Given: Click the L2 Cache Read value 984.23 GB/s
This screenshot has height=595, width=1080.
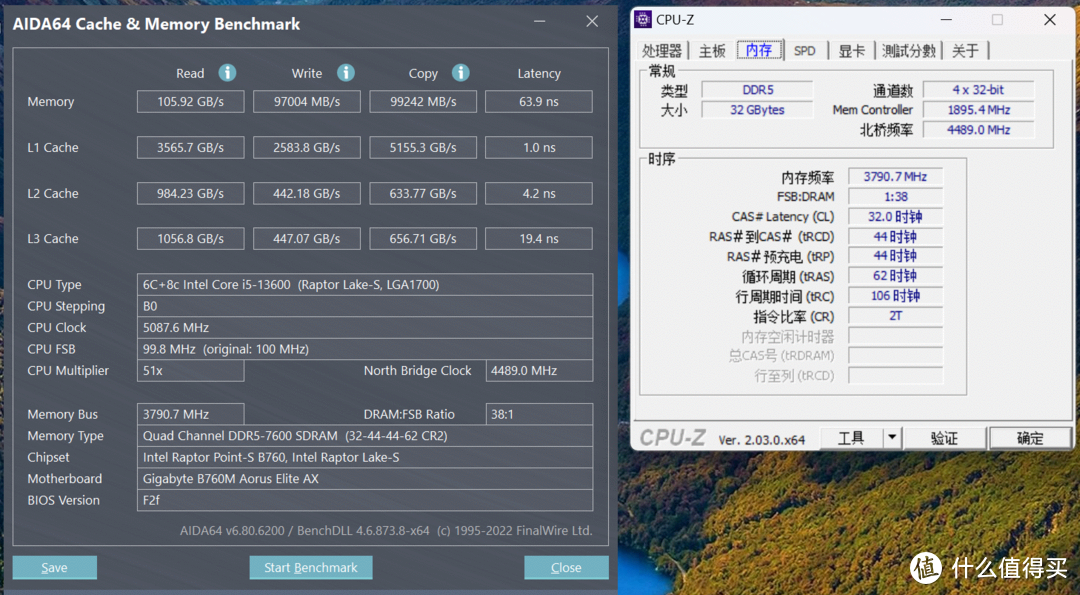Looking at the screenshot, I should 191,194.
